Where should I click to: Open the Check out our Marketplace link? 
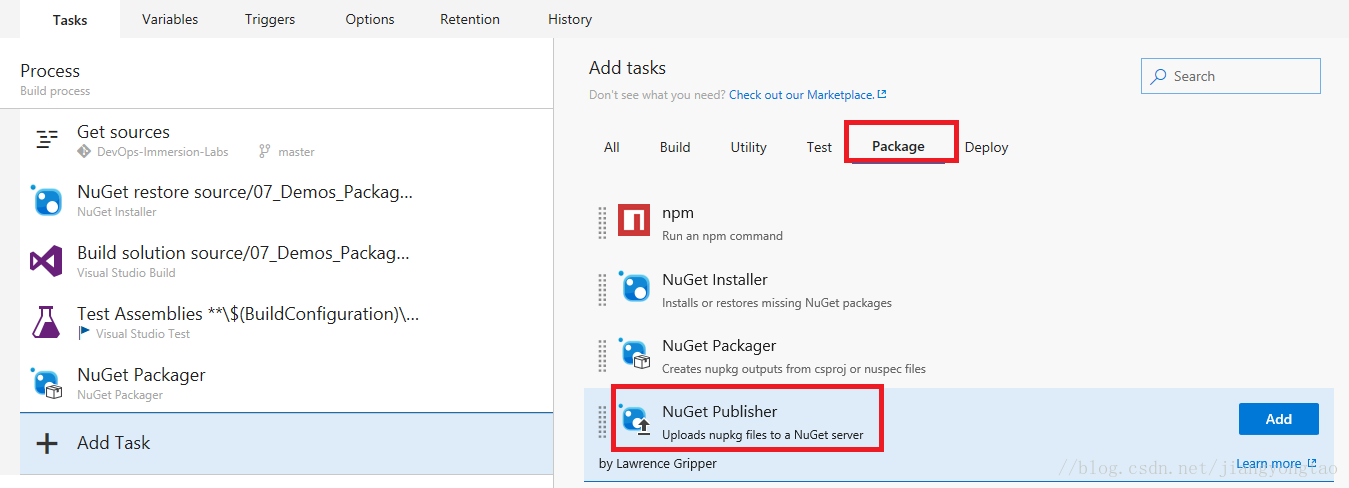[x=802, y=95]
